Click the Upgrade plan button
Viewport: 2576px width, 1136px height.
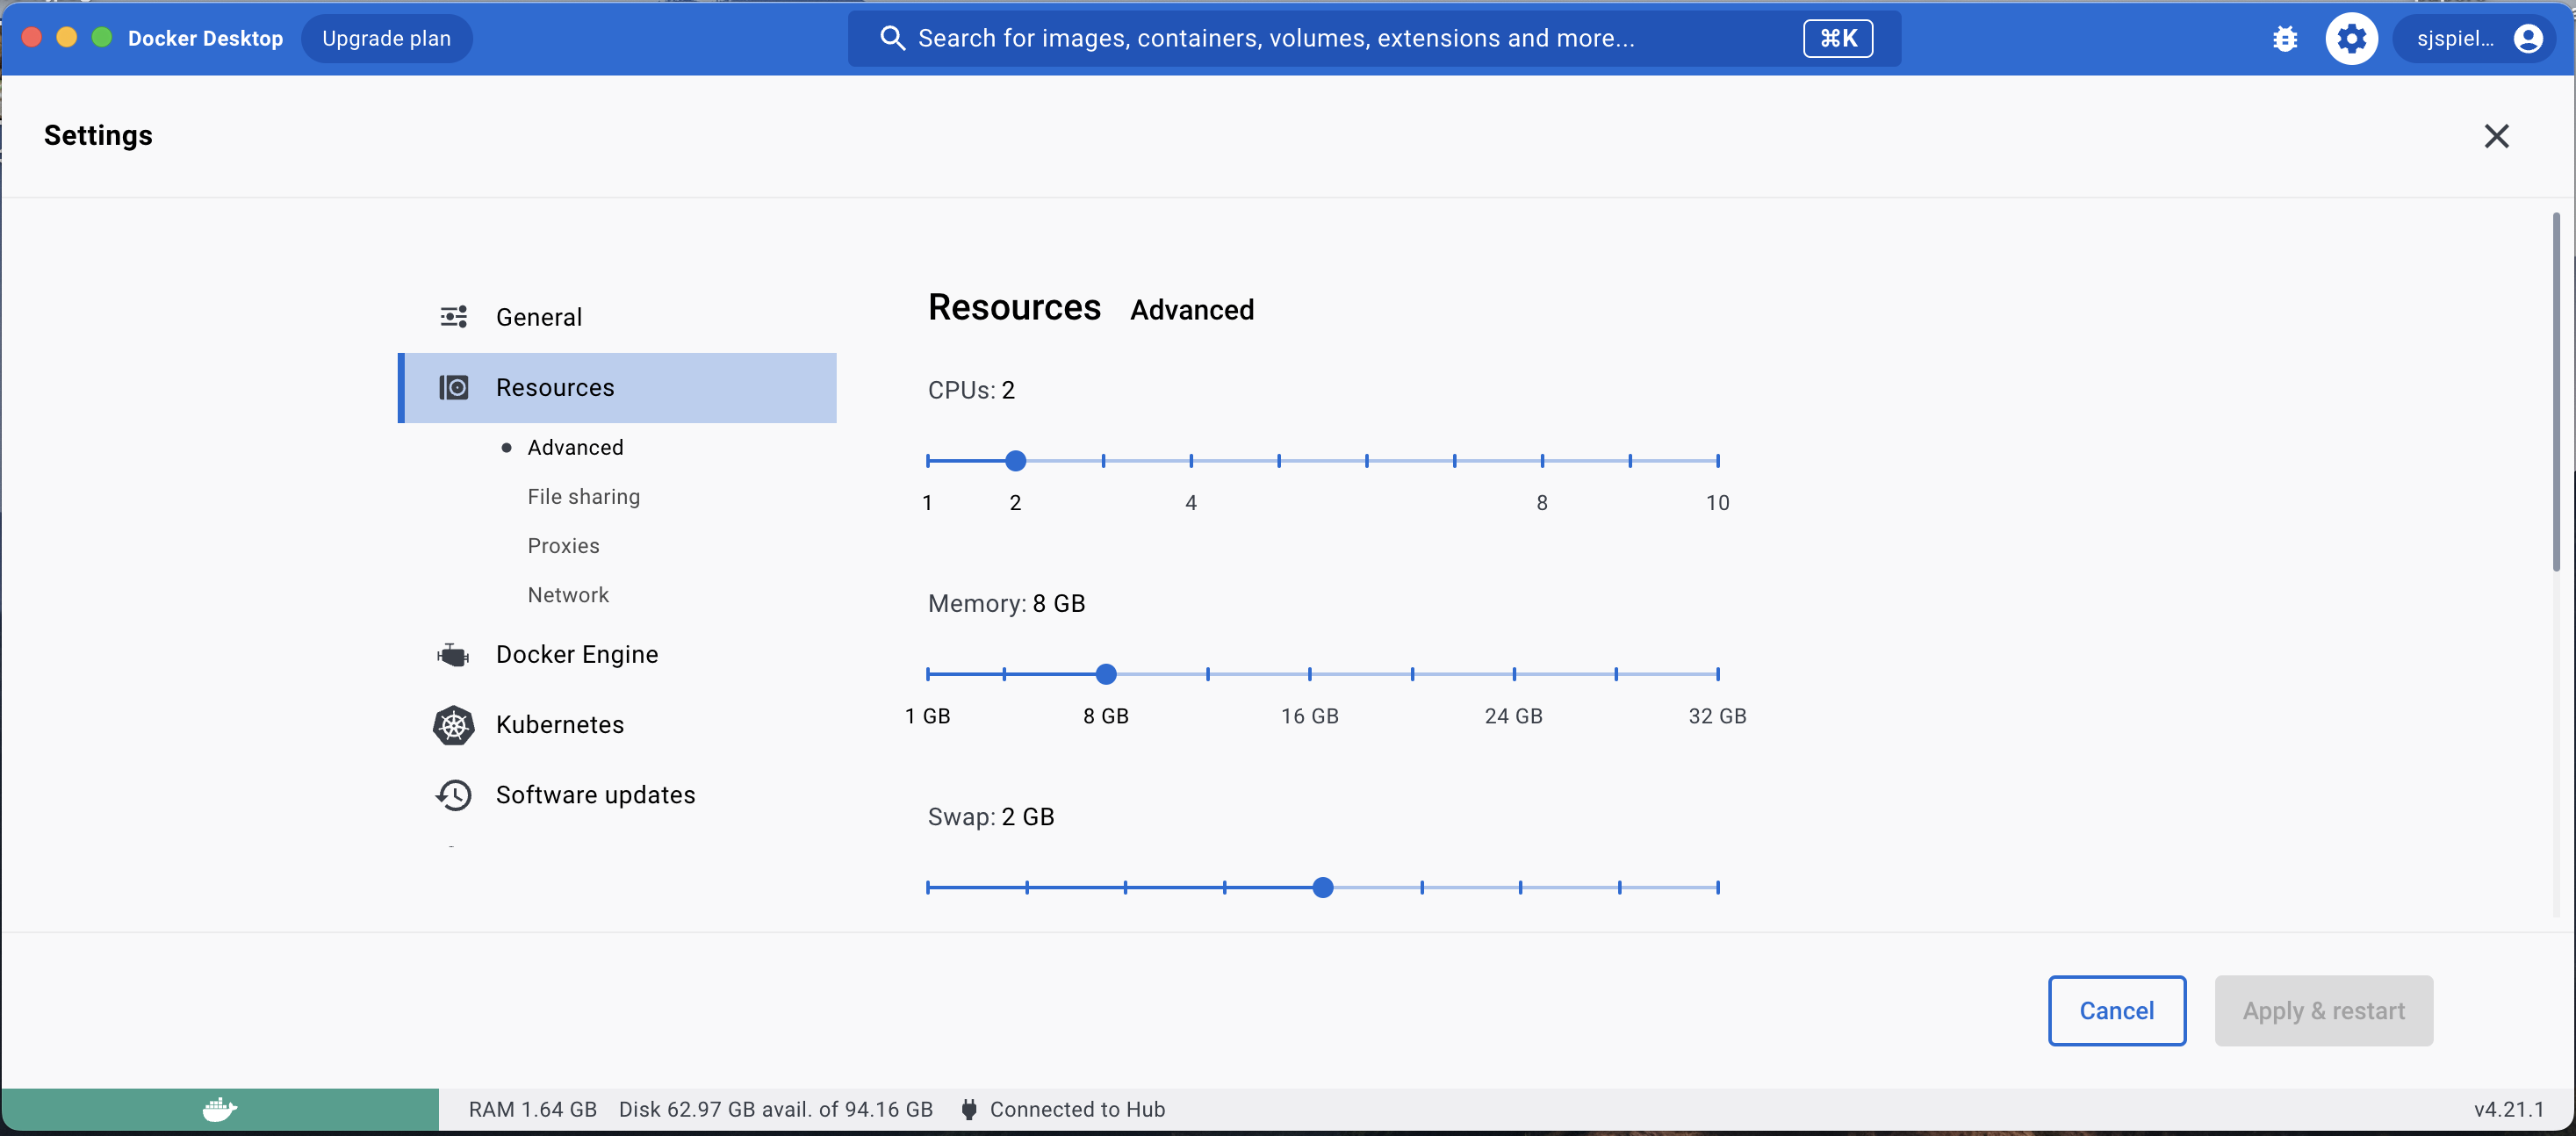pos(387,38)
